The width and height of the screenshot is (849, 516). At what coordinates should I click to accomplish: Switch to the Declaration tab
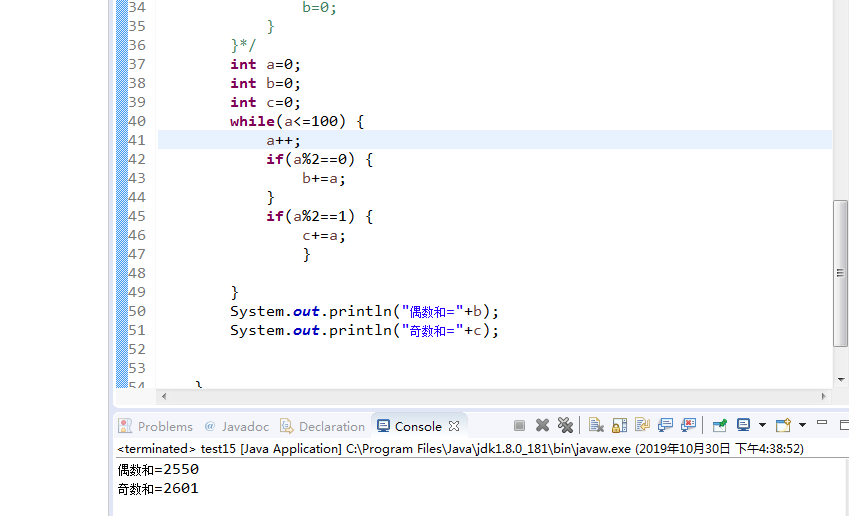click(332, 427)
